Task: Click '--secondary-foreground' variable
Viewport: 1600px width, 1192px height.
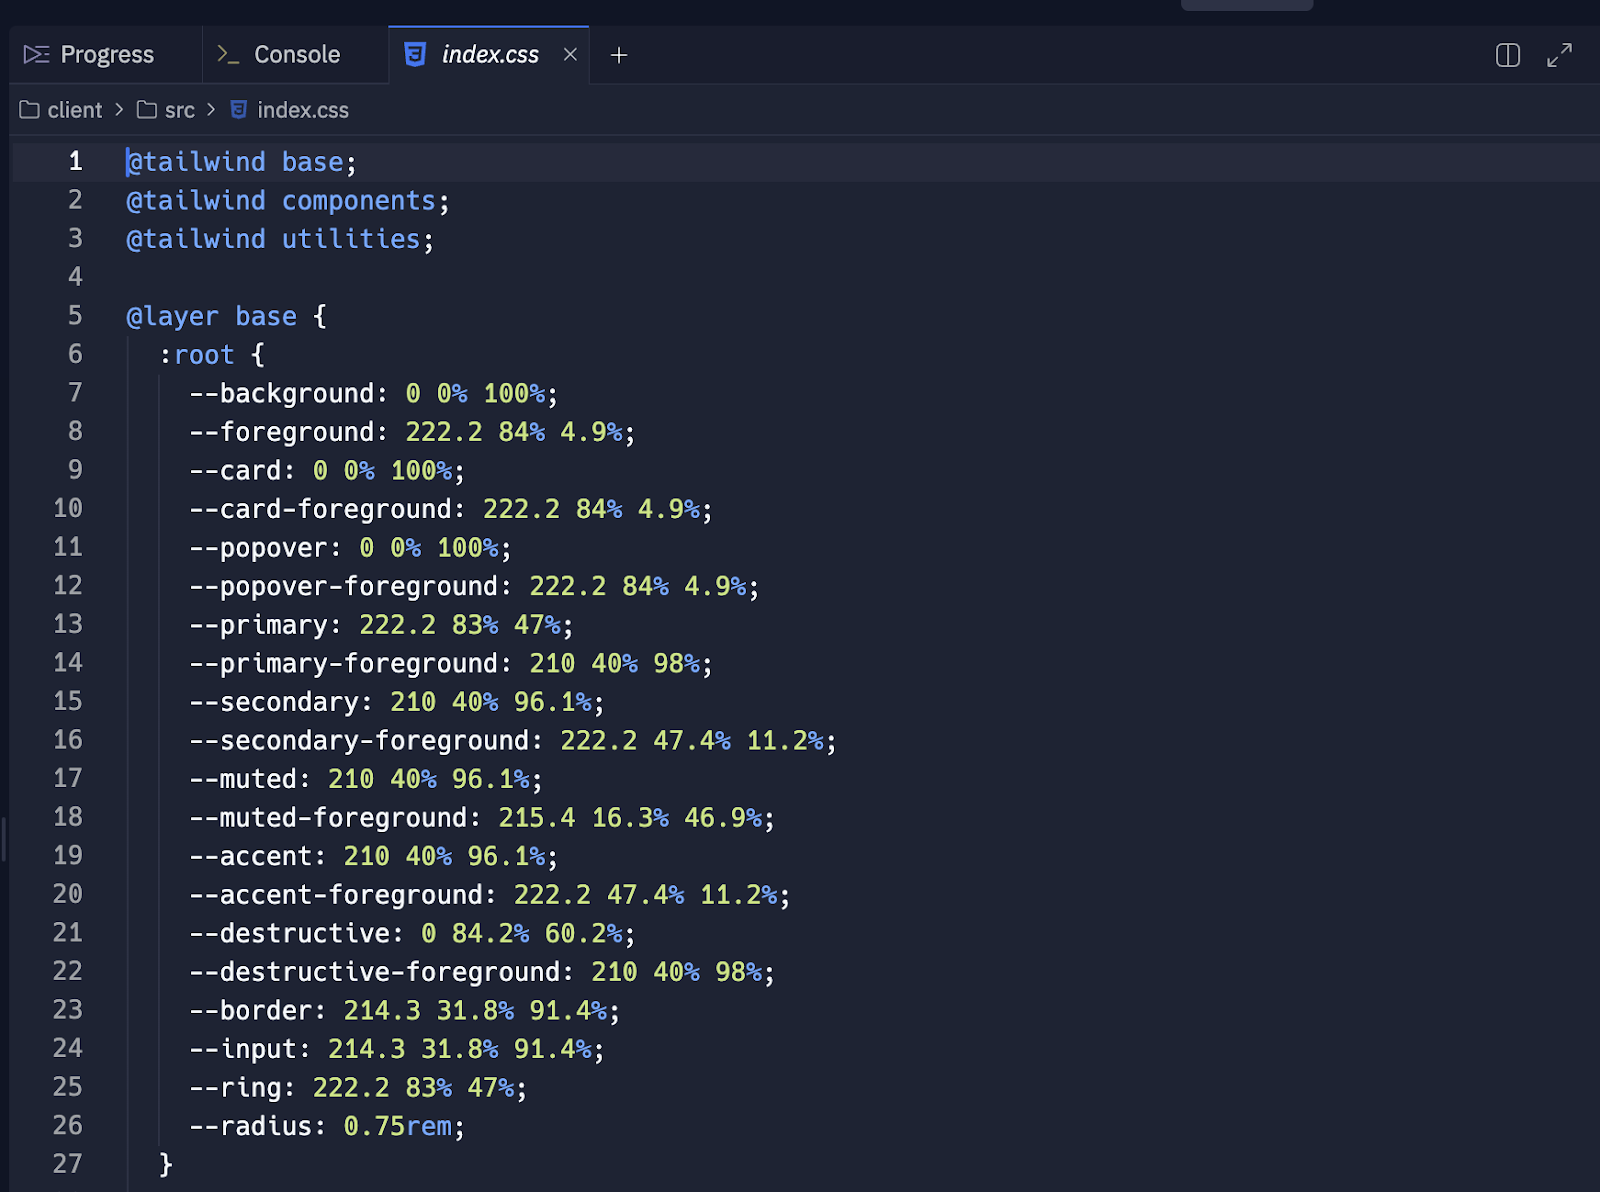Action: [x=358, y=741]
